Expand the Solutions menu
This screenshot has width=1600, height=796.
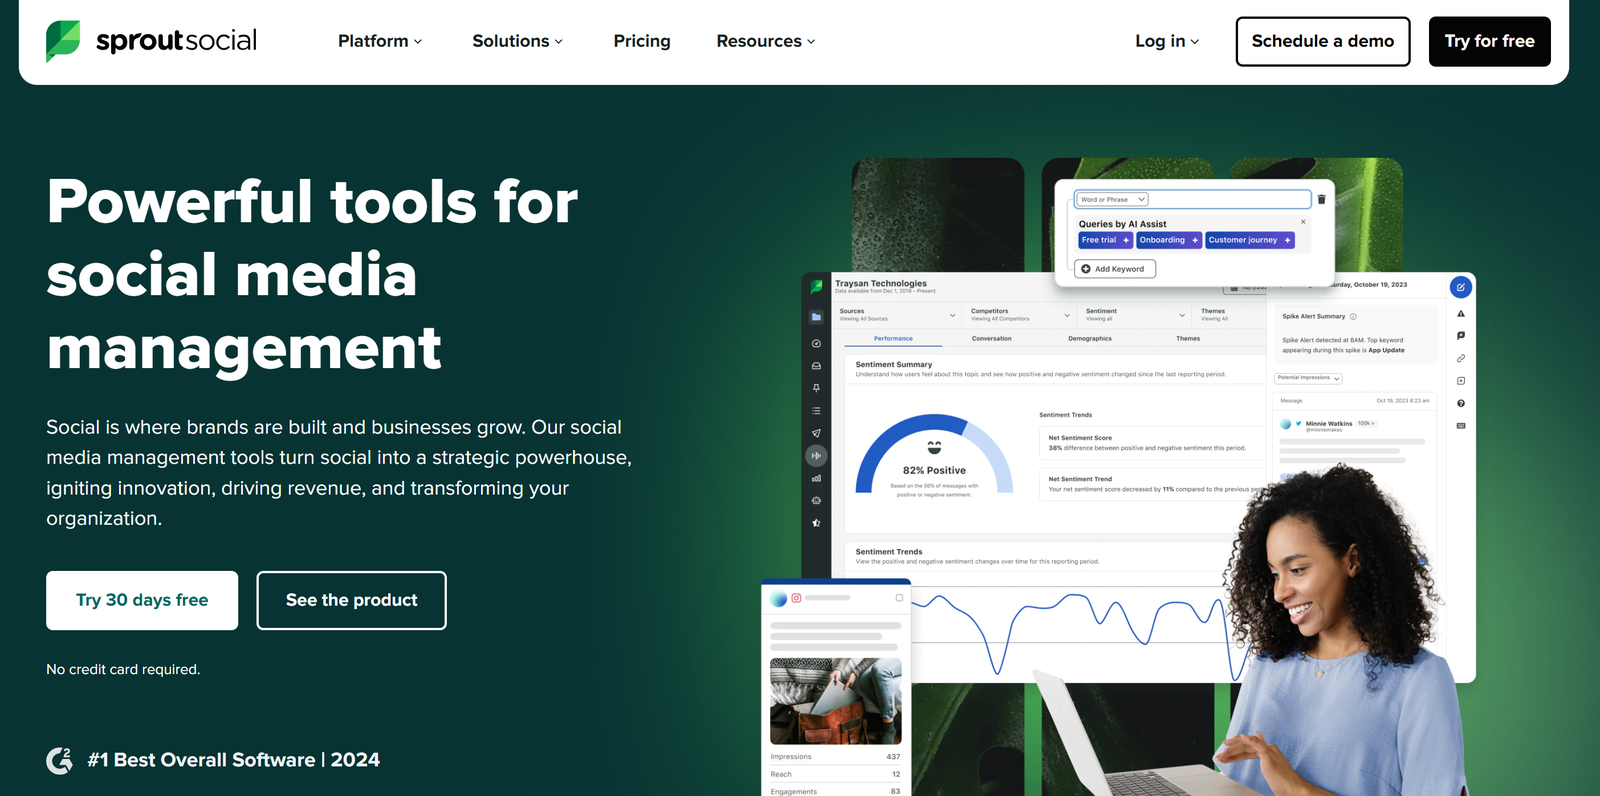point(518,41)
